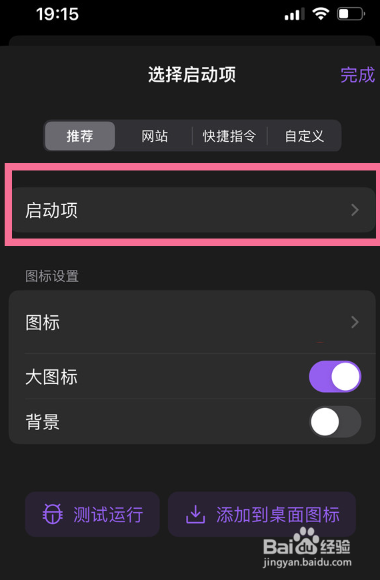
Task: Switch to the 快捷指令 tab
Action: (229, 136)
